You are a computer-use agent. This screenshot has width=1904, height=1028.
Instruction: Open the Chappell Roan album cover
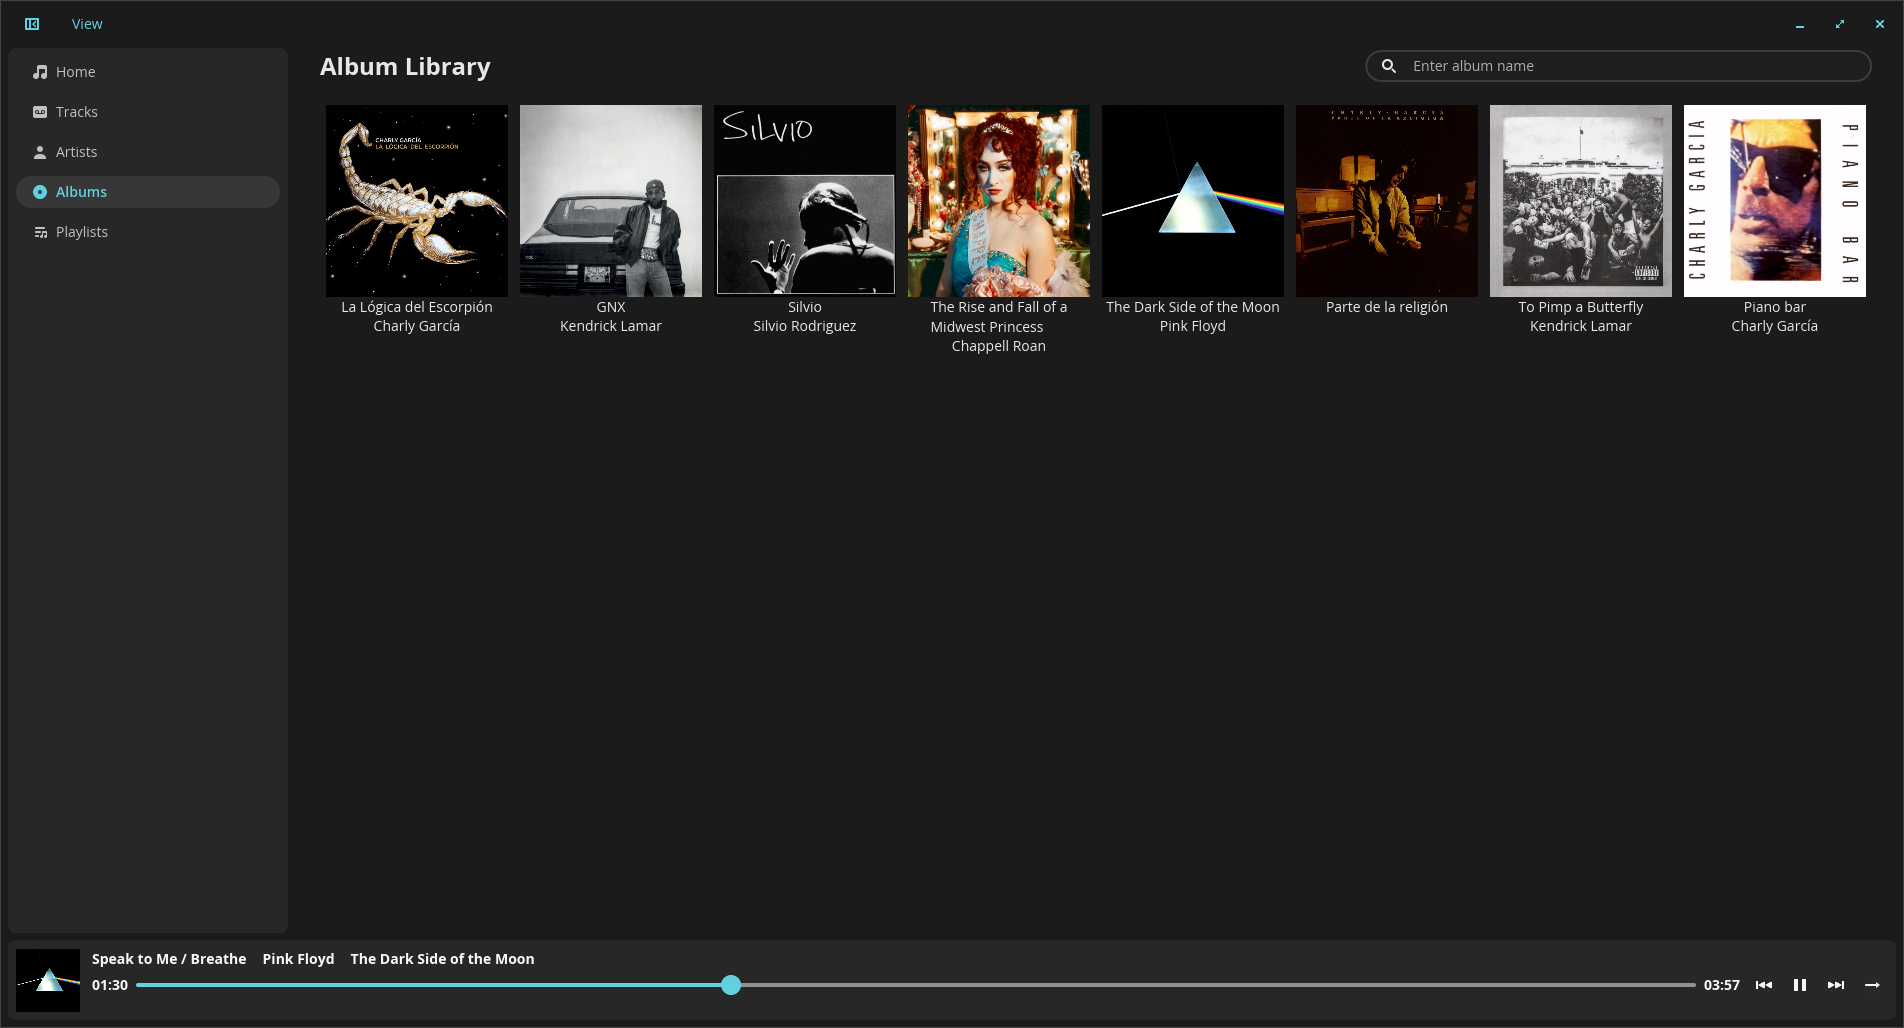[999, 201]
